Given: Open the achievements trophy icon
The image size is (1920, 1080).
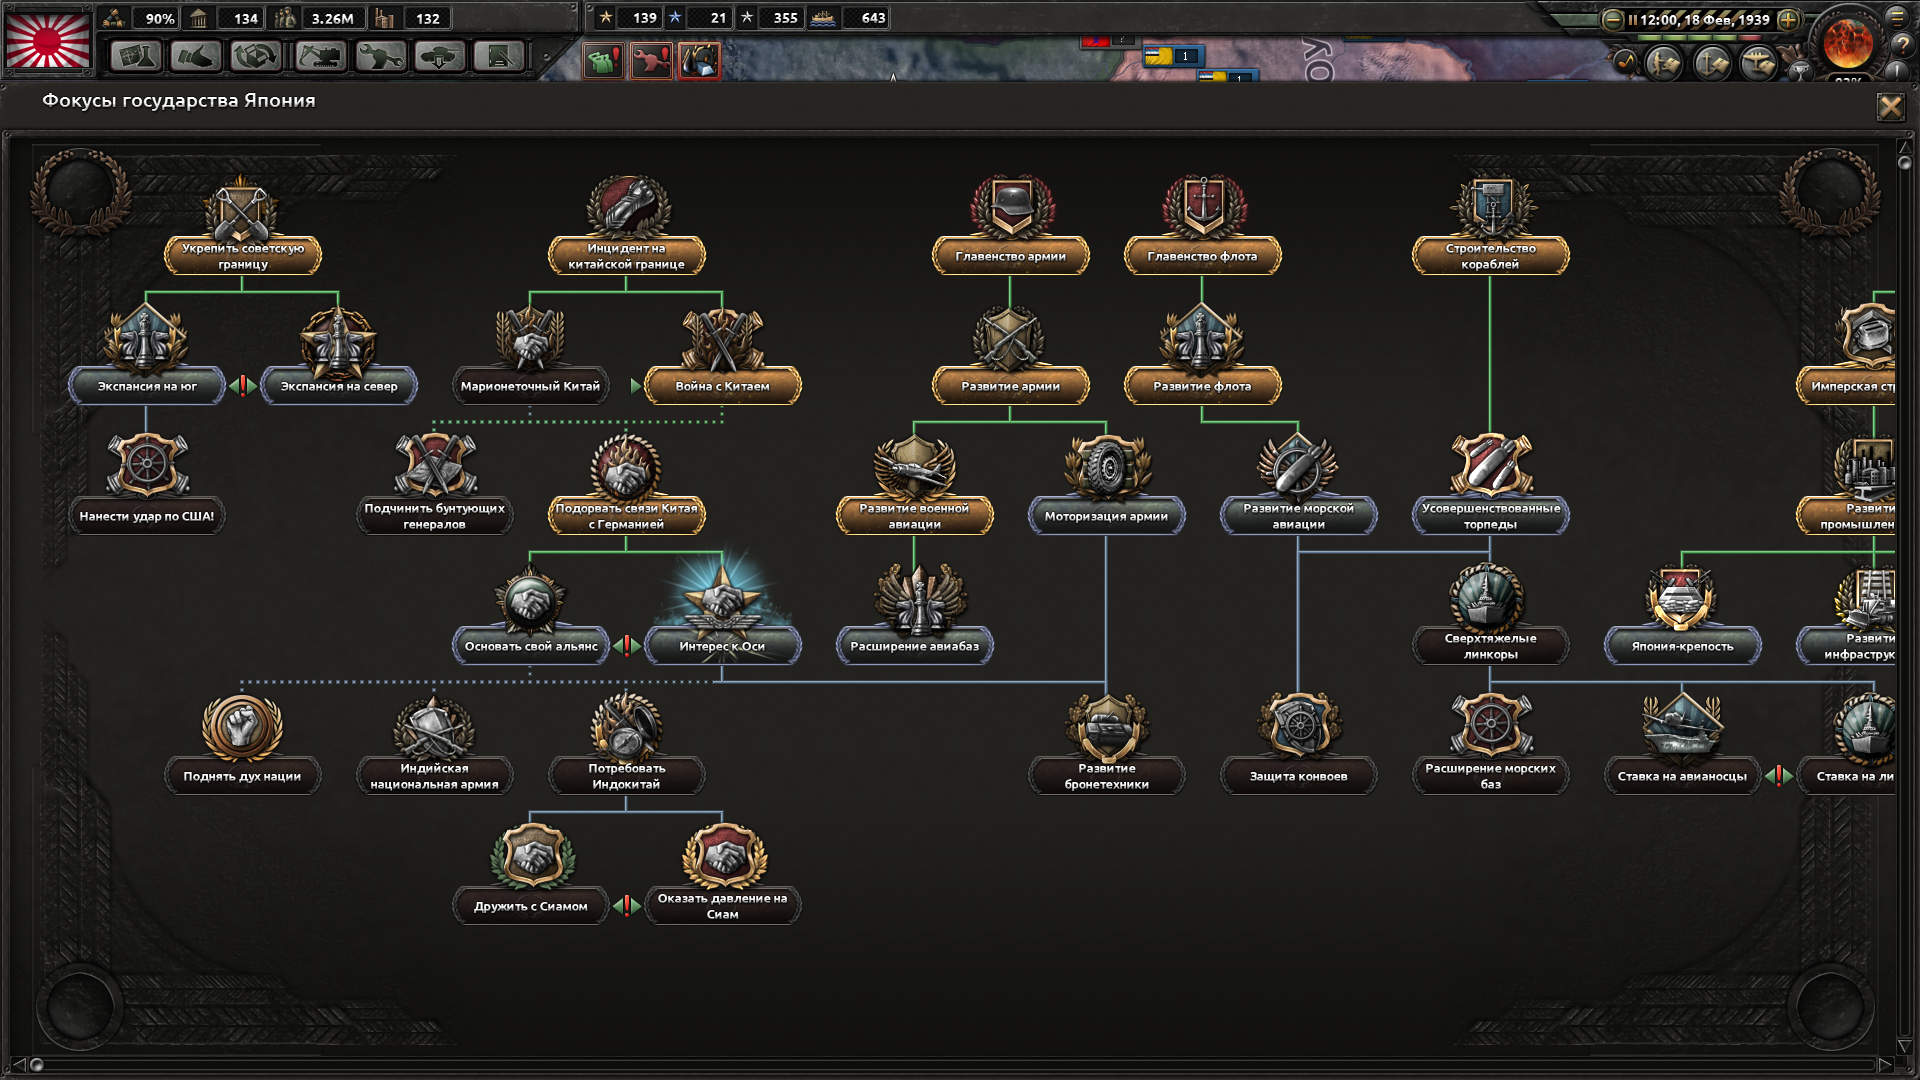Looking at the screenshot, I should [x=1800, y=71].
